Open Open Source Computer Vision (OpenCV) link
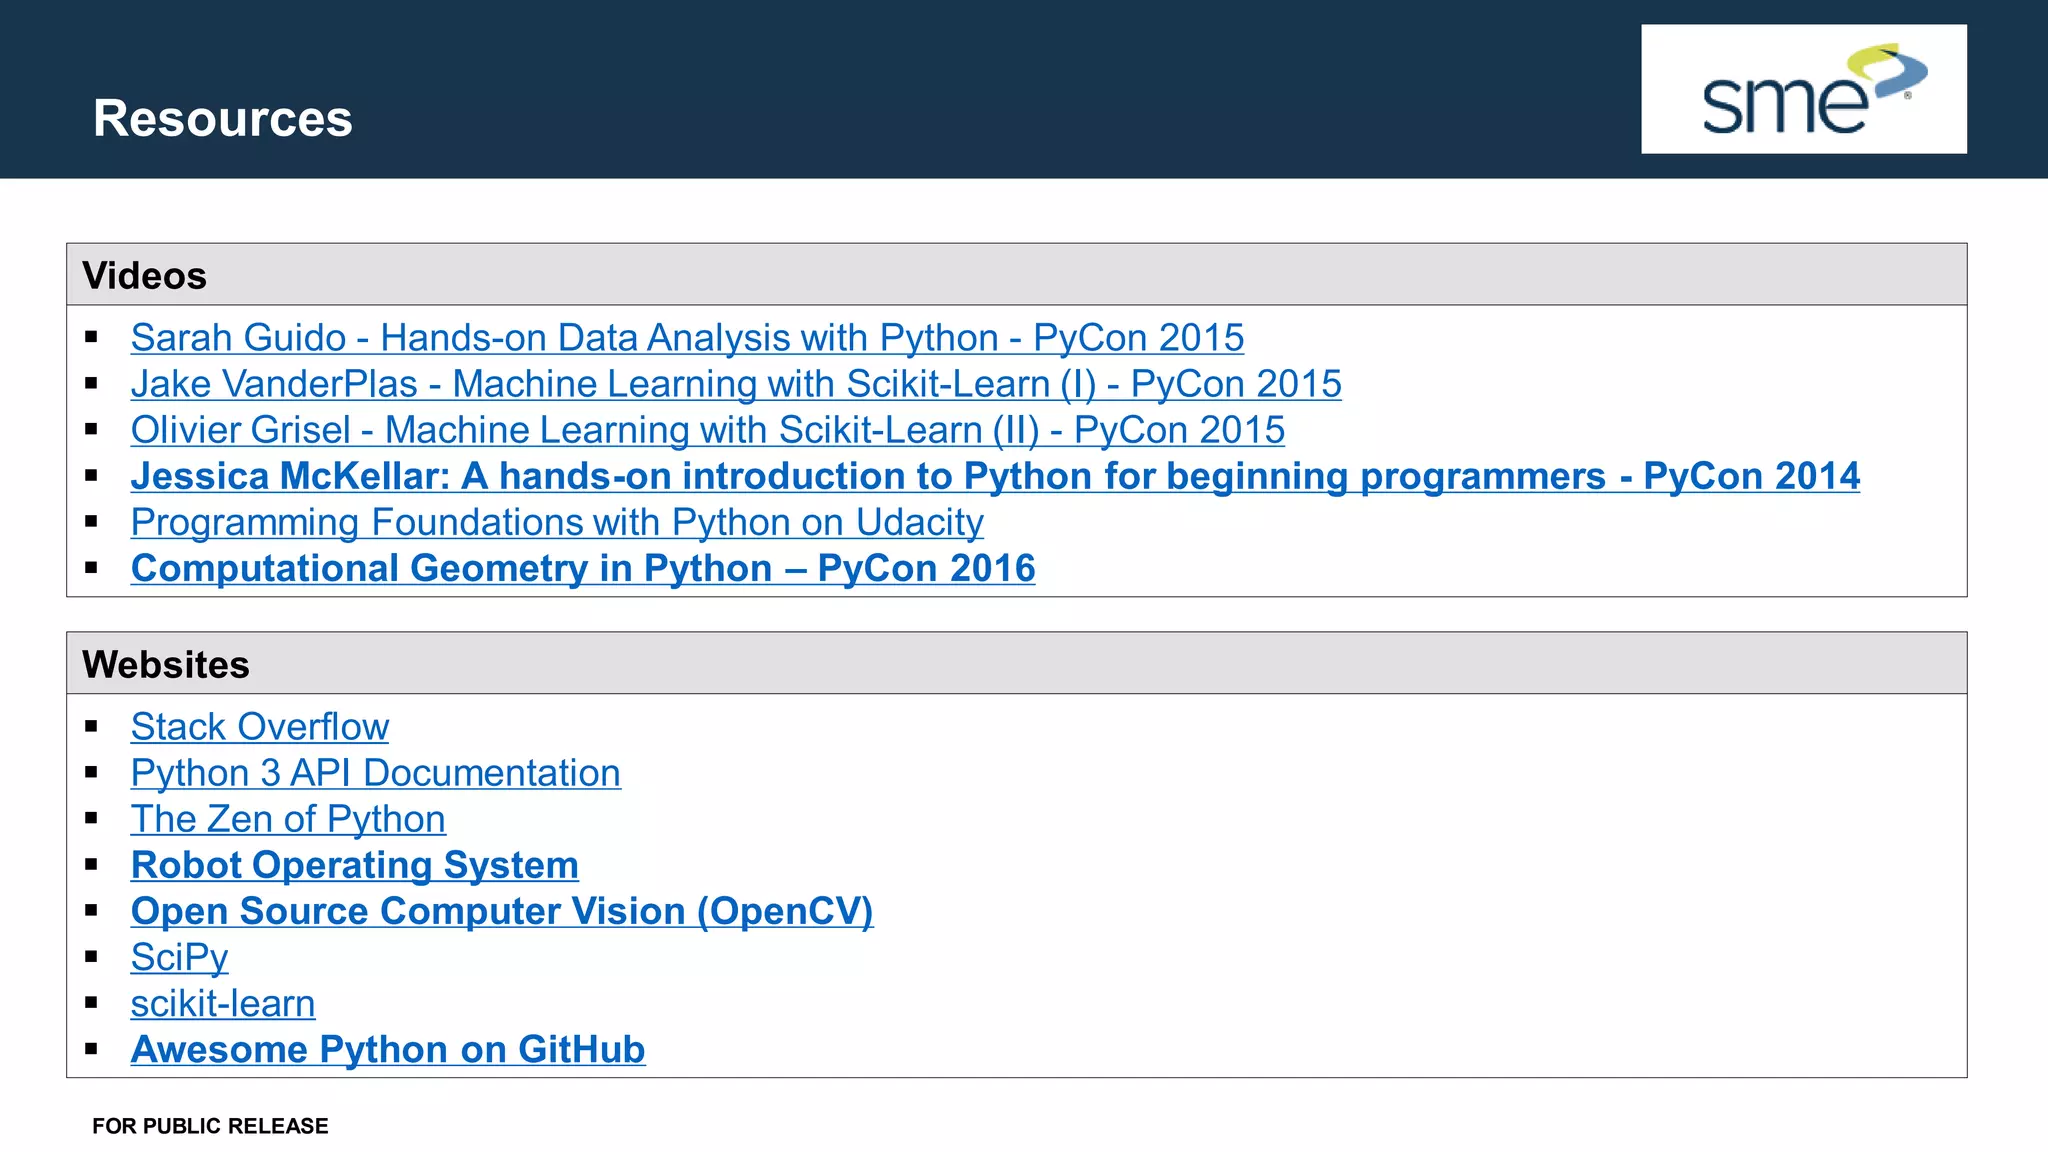The height and width of the screenshot is (1152, 2048). [502, 911]
